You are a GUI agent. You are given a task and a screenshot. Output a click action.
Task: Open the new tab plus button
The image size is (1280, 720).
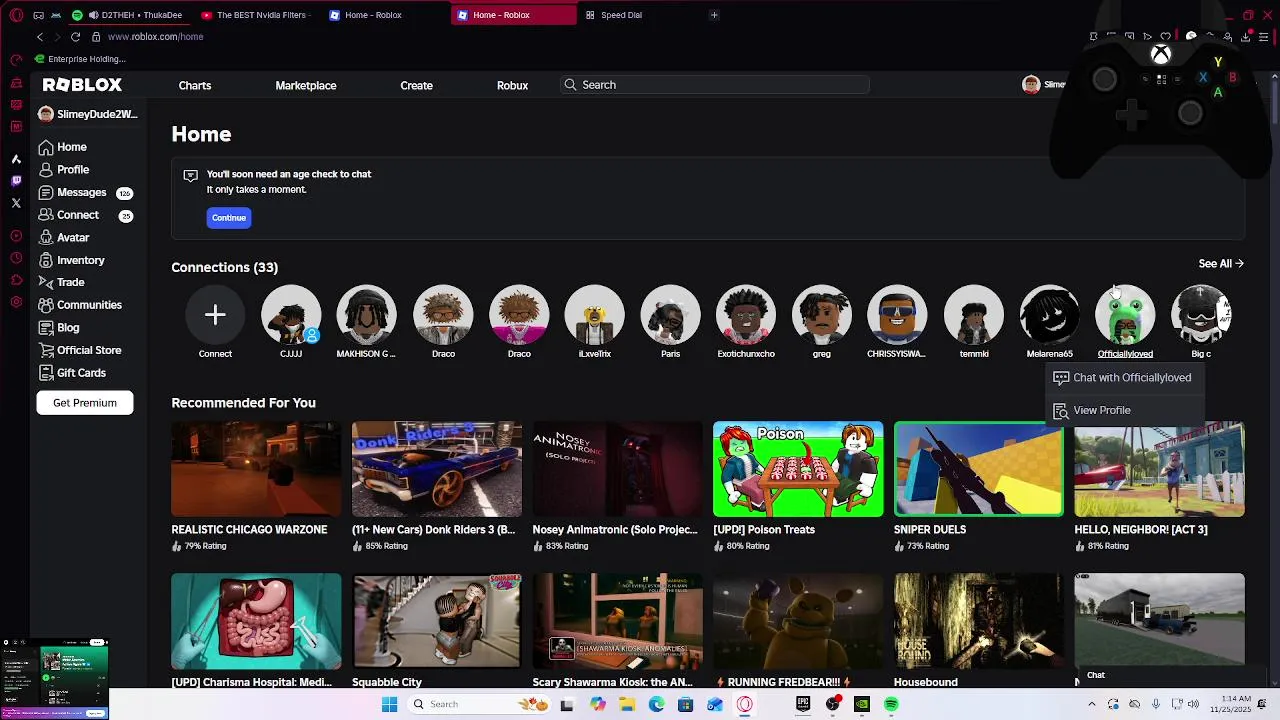coord(713,15)
